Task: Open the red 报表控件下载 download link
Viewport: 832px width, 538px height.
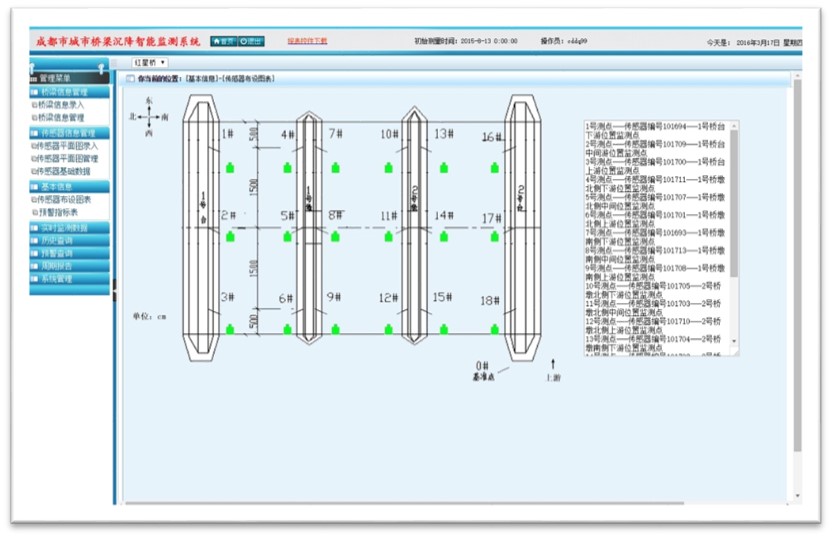Action: coord(307,41)
